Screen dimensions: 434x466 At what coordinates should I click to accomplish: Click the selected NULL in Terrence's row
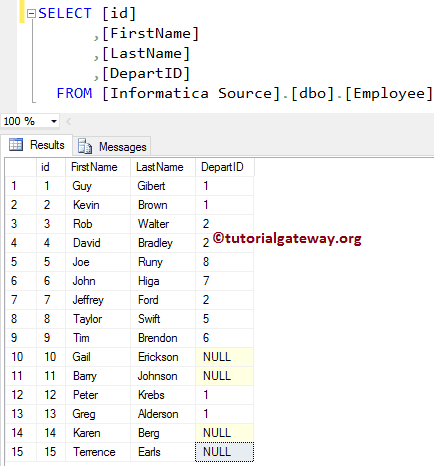[225, 452]
